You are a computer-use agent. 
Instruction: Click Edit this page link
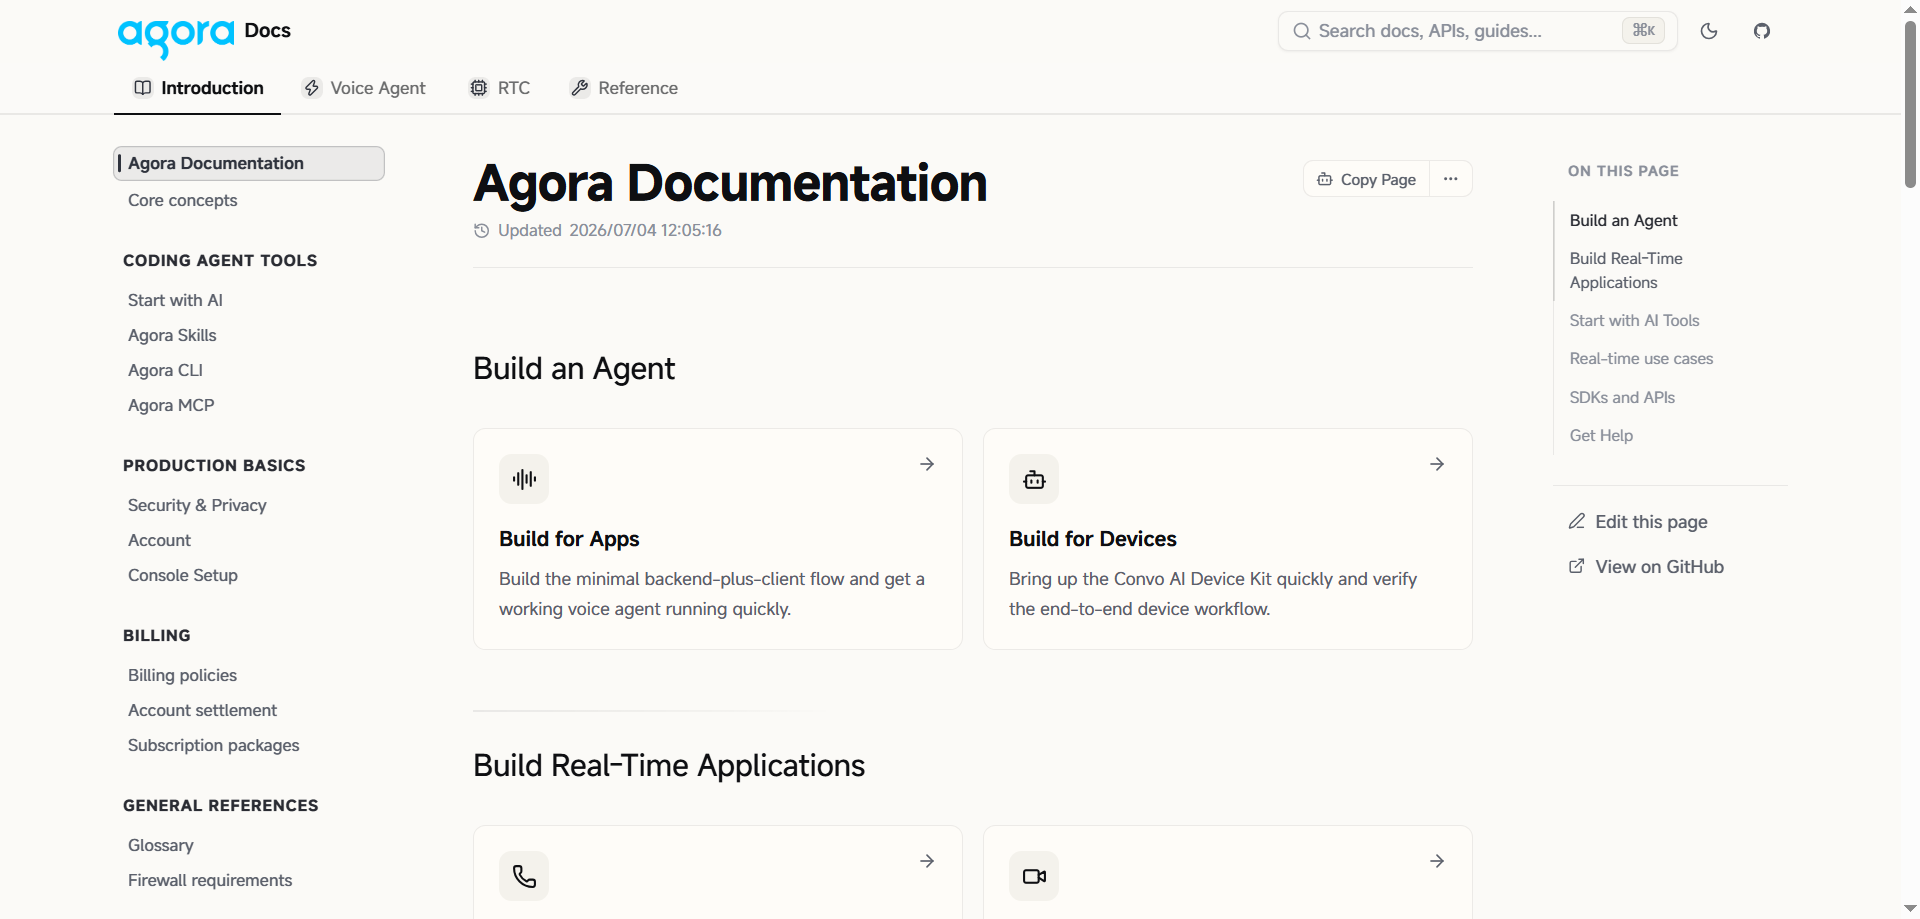(x=1638, y=522)
